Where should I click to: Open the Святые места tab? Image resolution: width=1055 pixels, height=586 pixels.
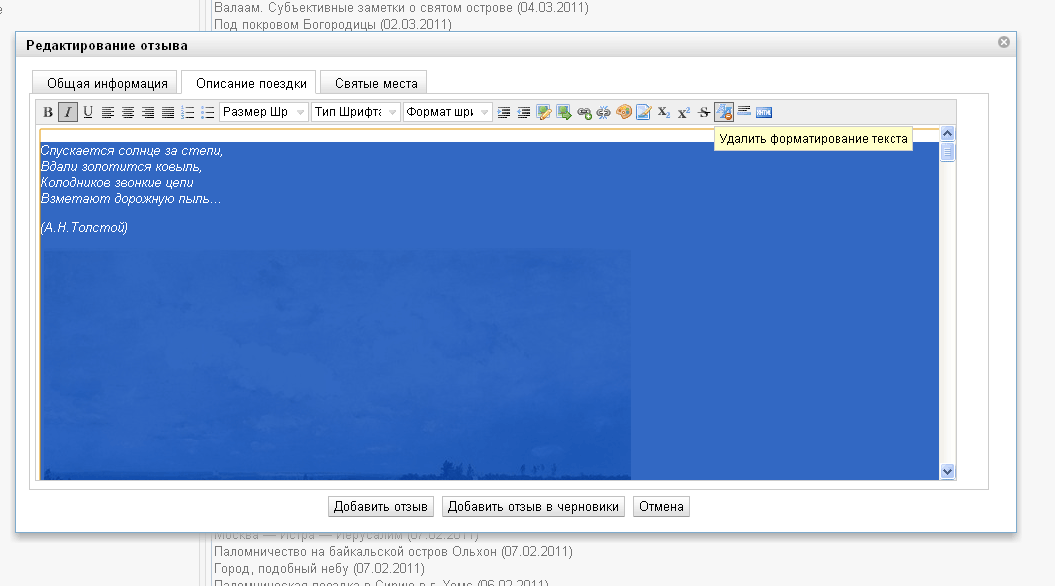(x=374, y=83)
